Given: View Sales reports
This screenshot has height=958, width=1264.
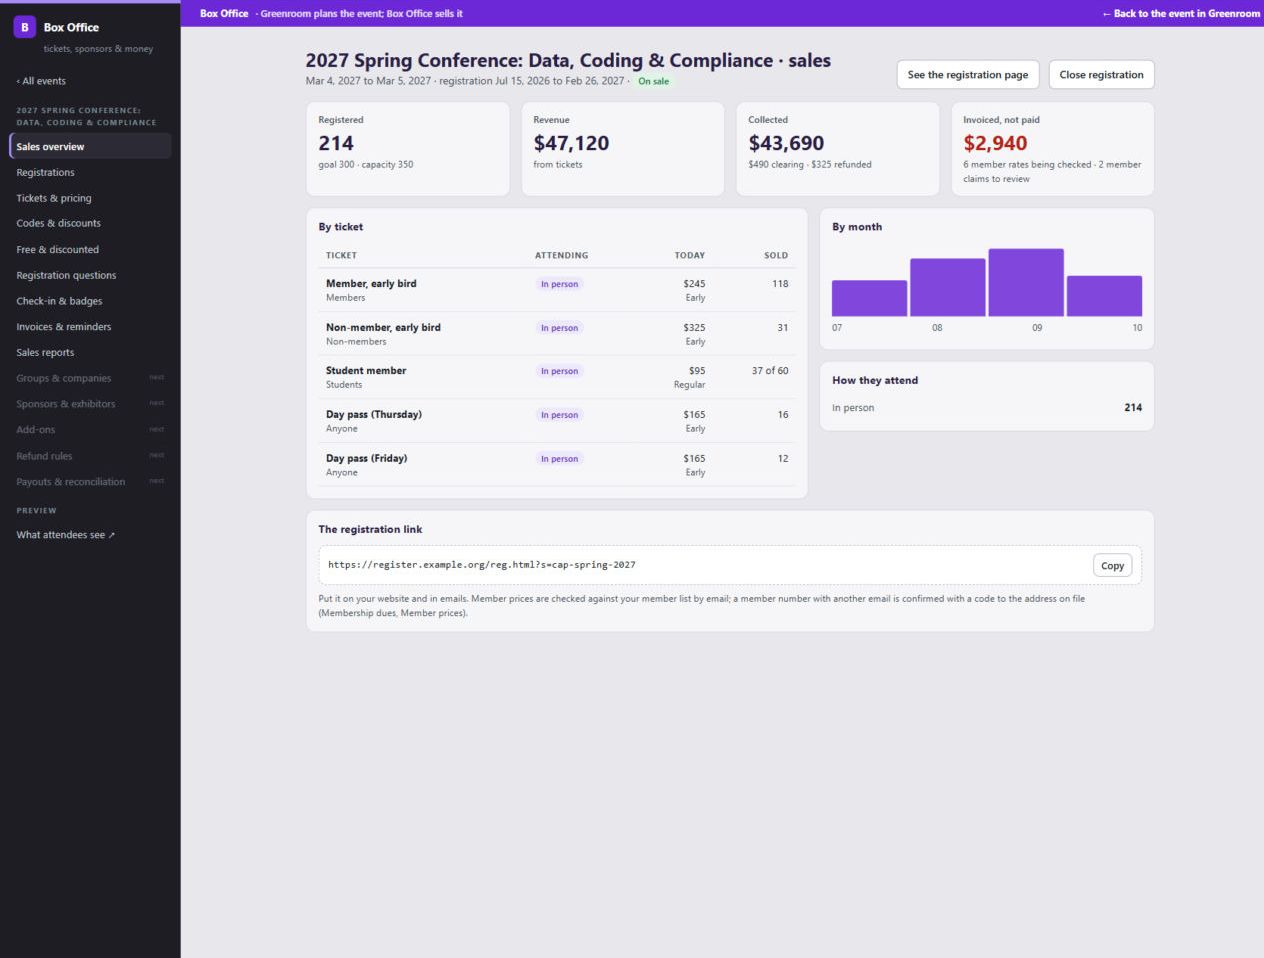Looking at the screenshot, I should pos(90,352).
